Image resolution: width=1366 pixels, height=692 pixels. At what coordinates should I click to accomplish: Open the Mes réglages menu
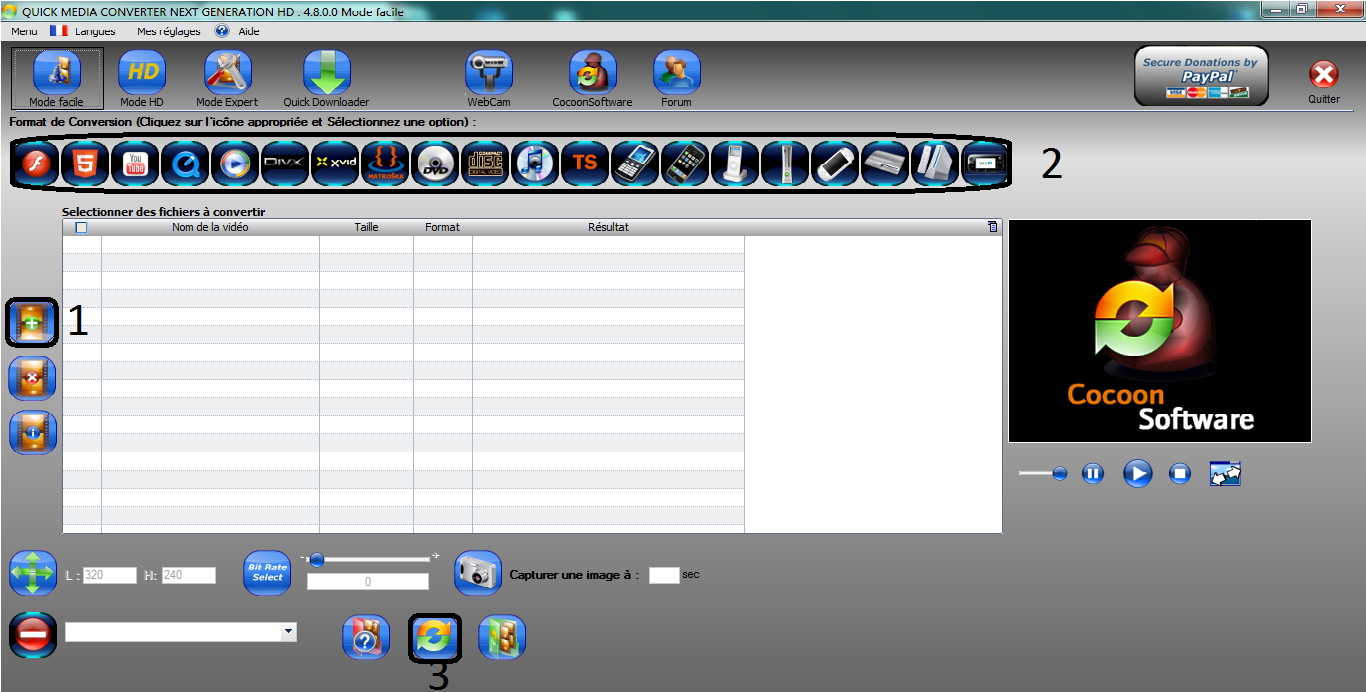pos(168,31)
